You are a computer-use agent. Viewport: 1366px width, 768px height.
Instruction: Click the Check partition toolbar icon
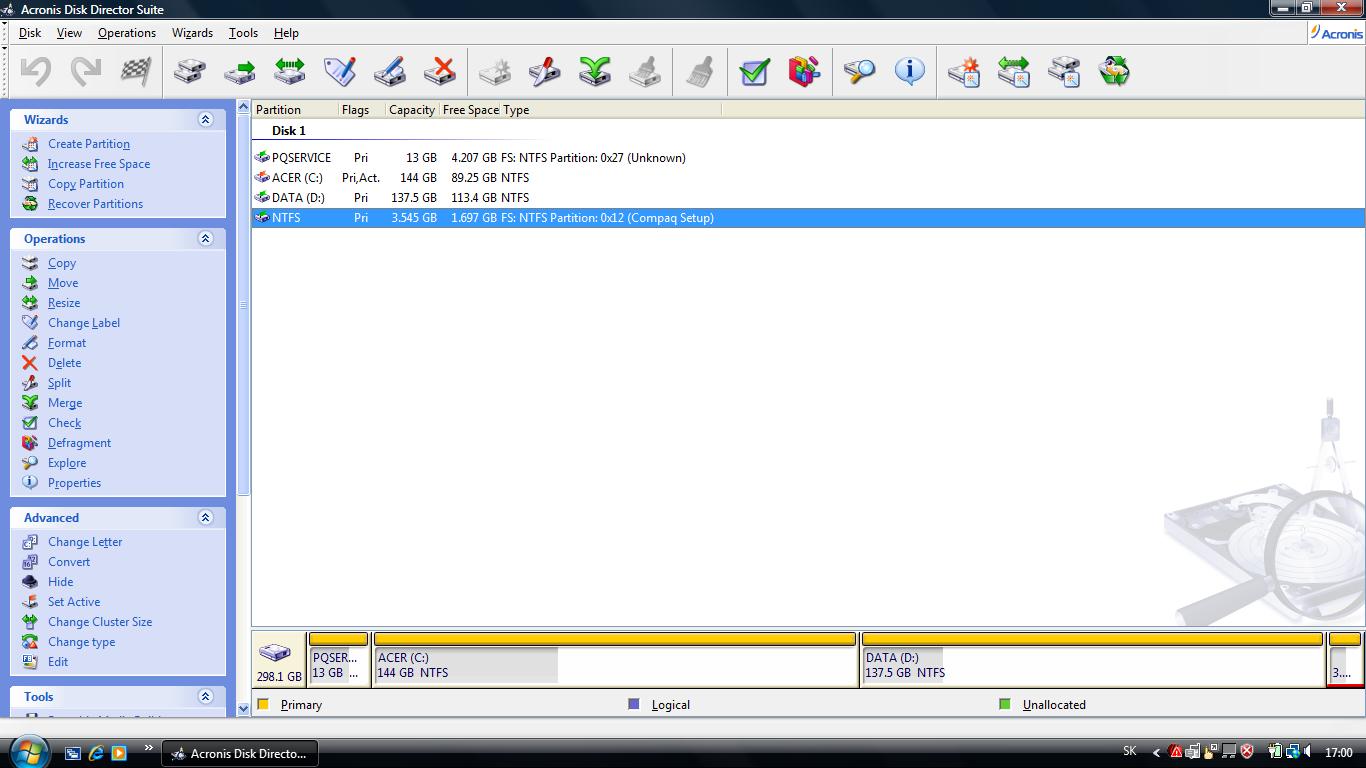pos(755,71)
